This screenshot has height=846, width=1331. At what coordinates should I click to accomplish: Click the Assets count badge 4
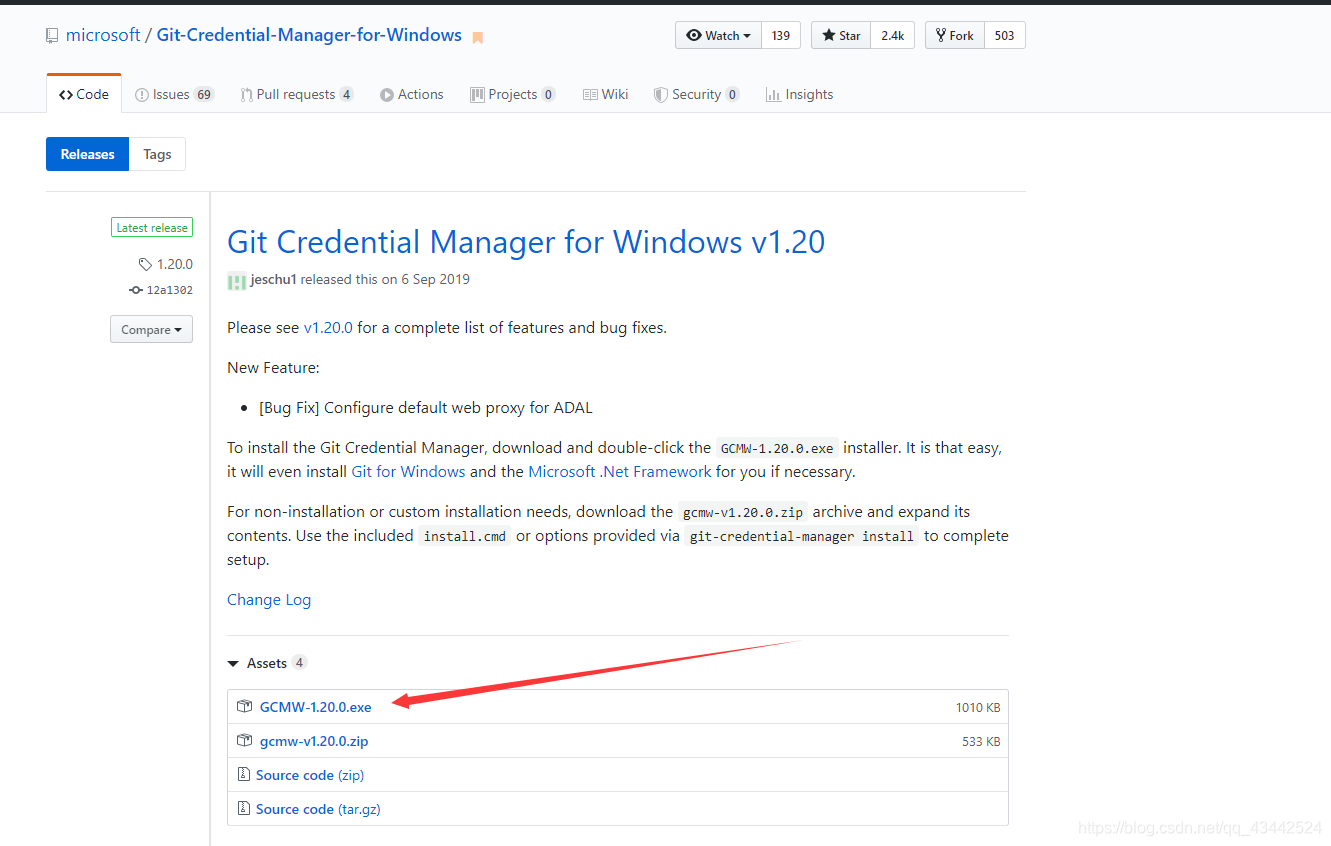point(299,663)
